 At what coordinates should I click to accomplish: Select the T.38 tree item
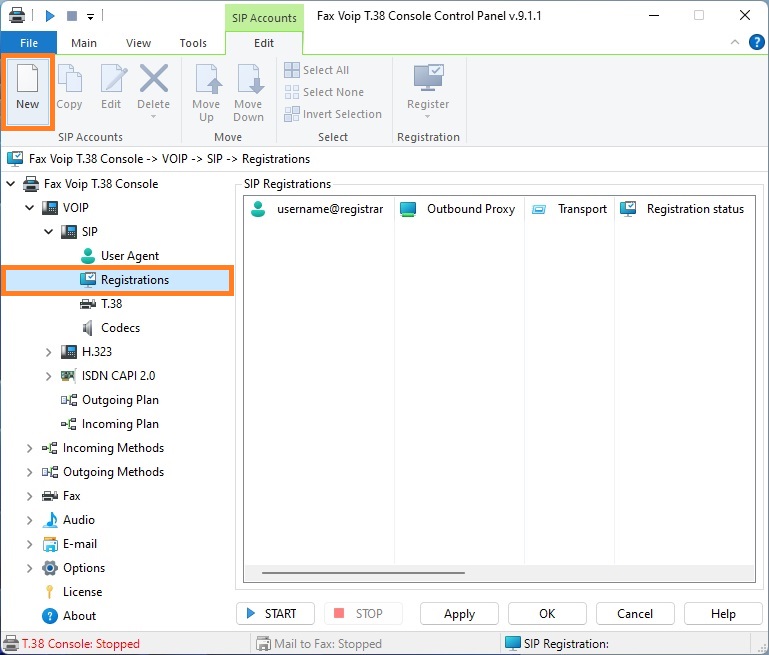pyautogui.click(x=111, y=304)
